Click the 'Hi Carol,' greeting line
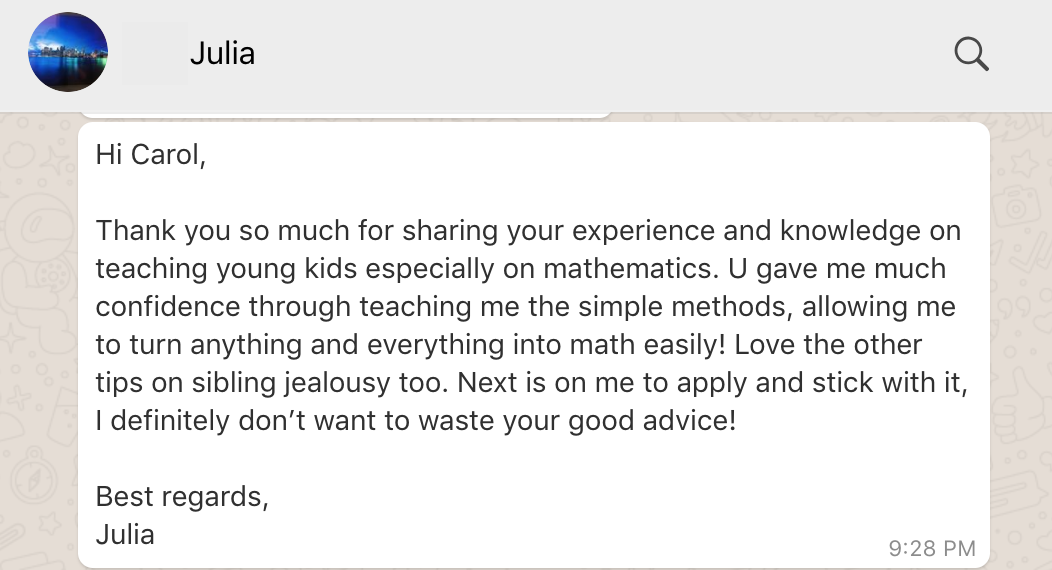This screenshot has width=1052, height=570. point(150,155)
